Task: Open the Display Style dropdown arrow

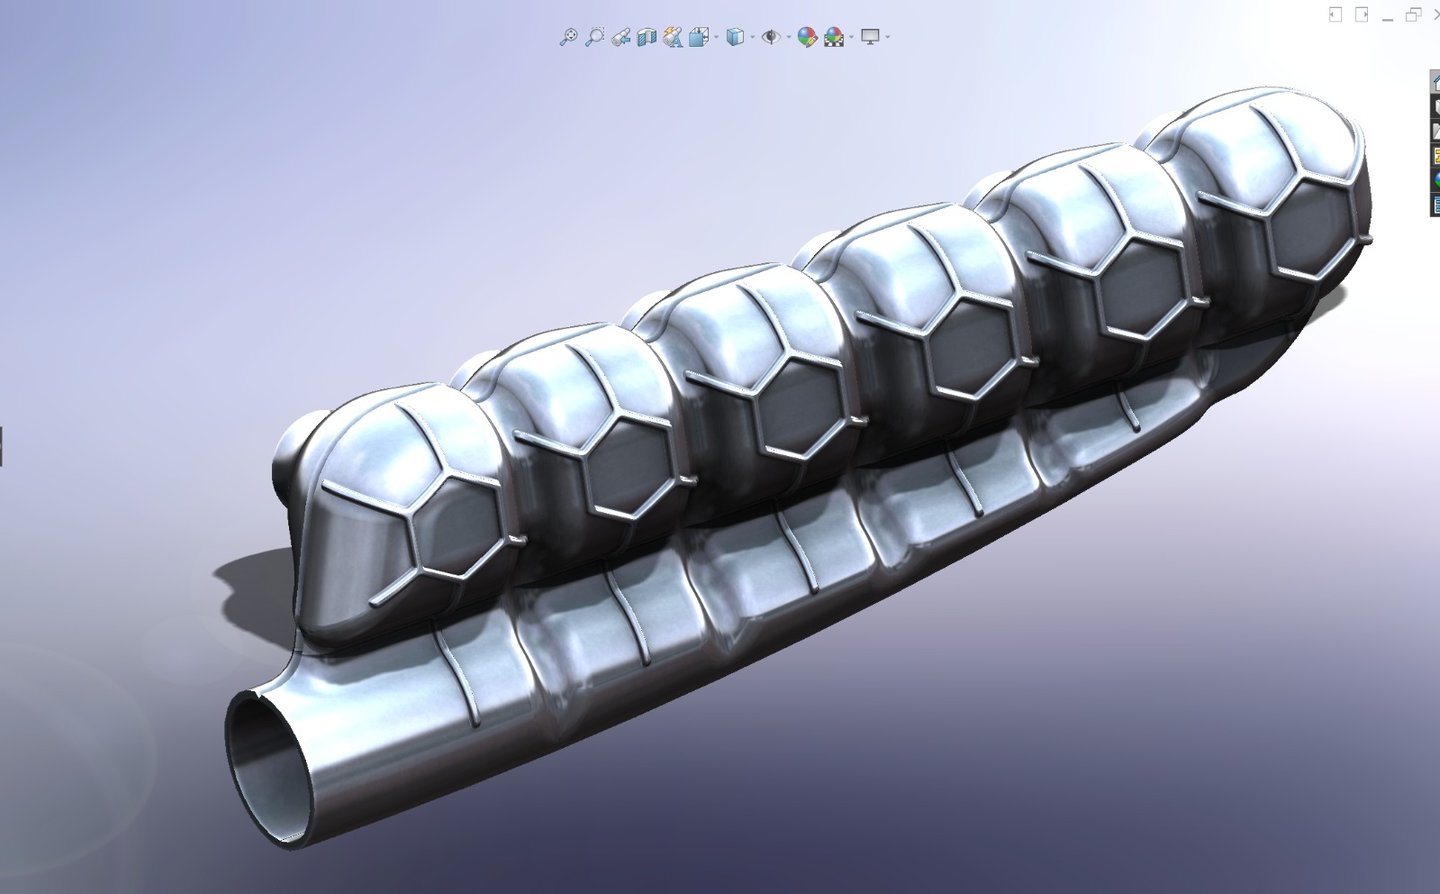Action: pyautogui.click(x=752, y=37)
